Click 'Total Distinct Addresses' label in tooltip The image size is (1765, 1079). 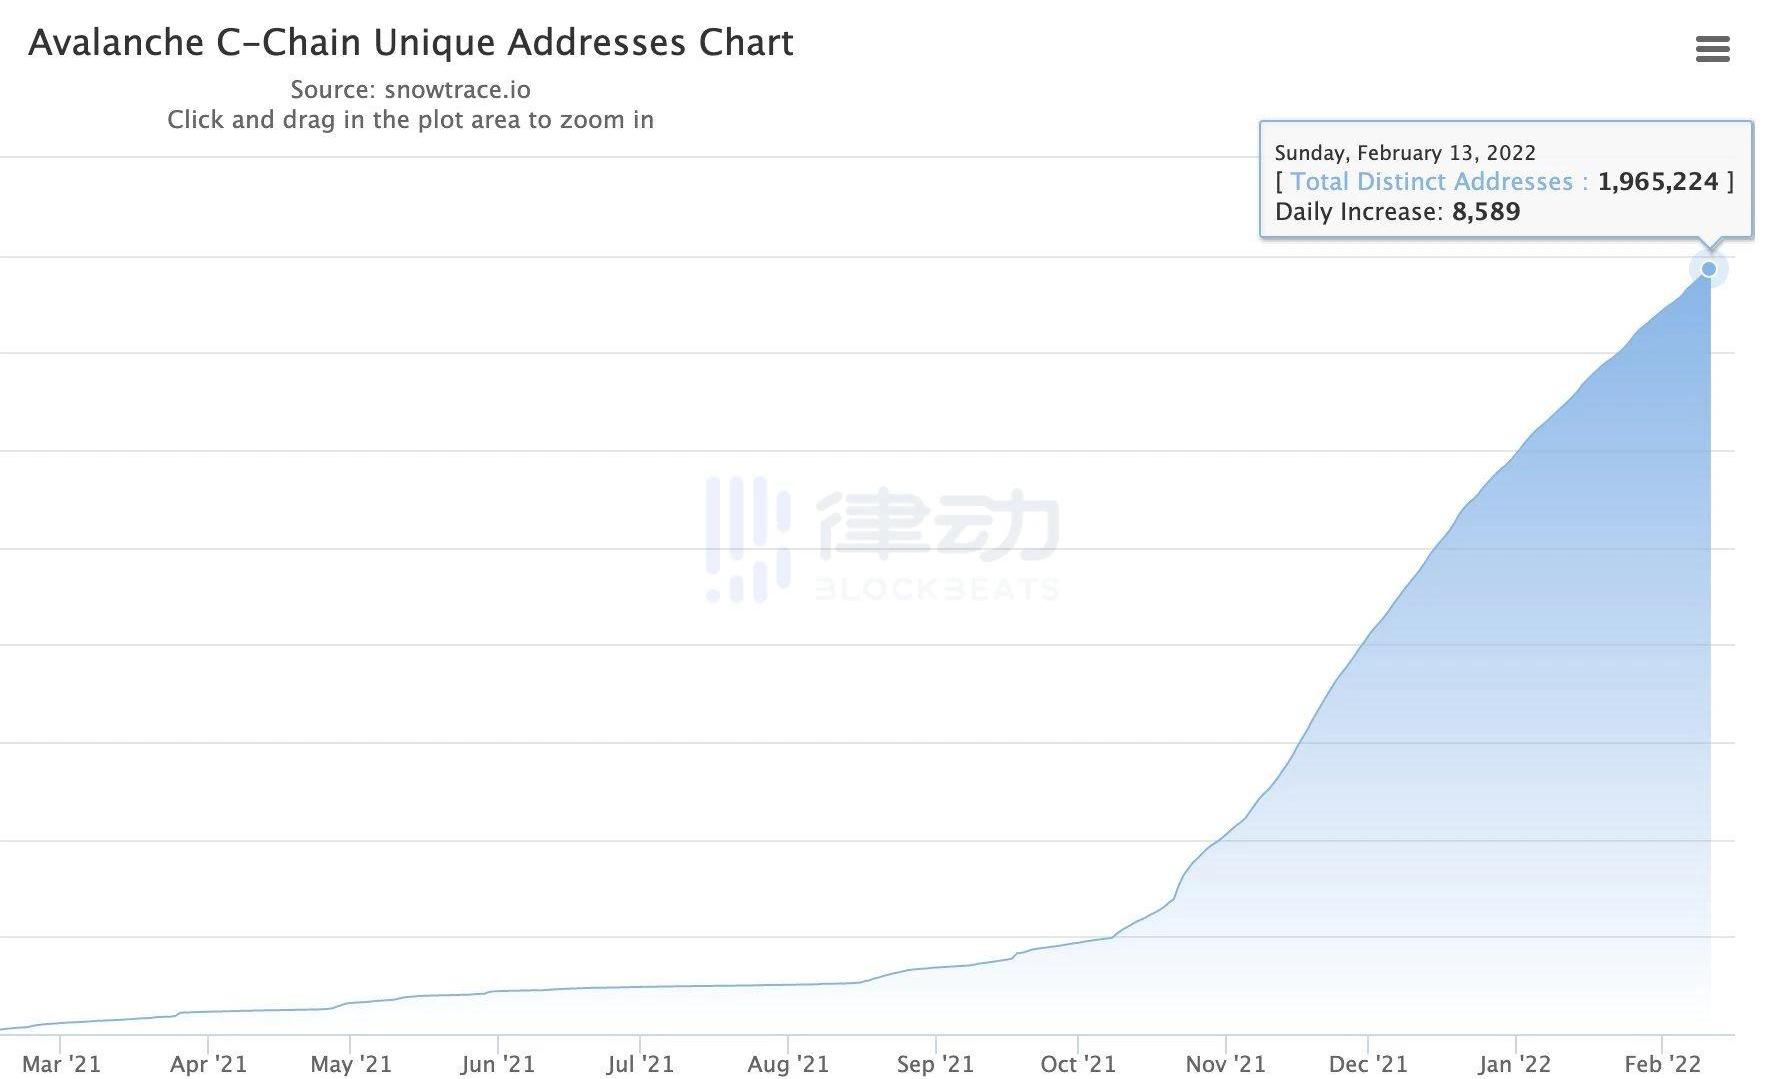[x=1431, y=182]
